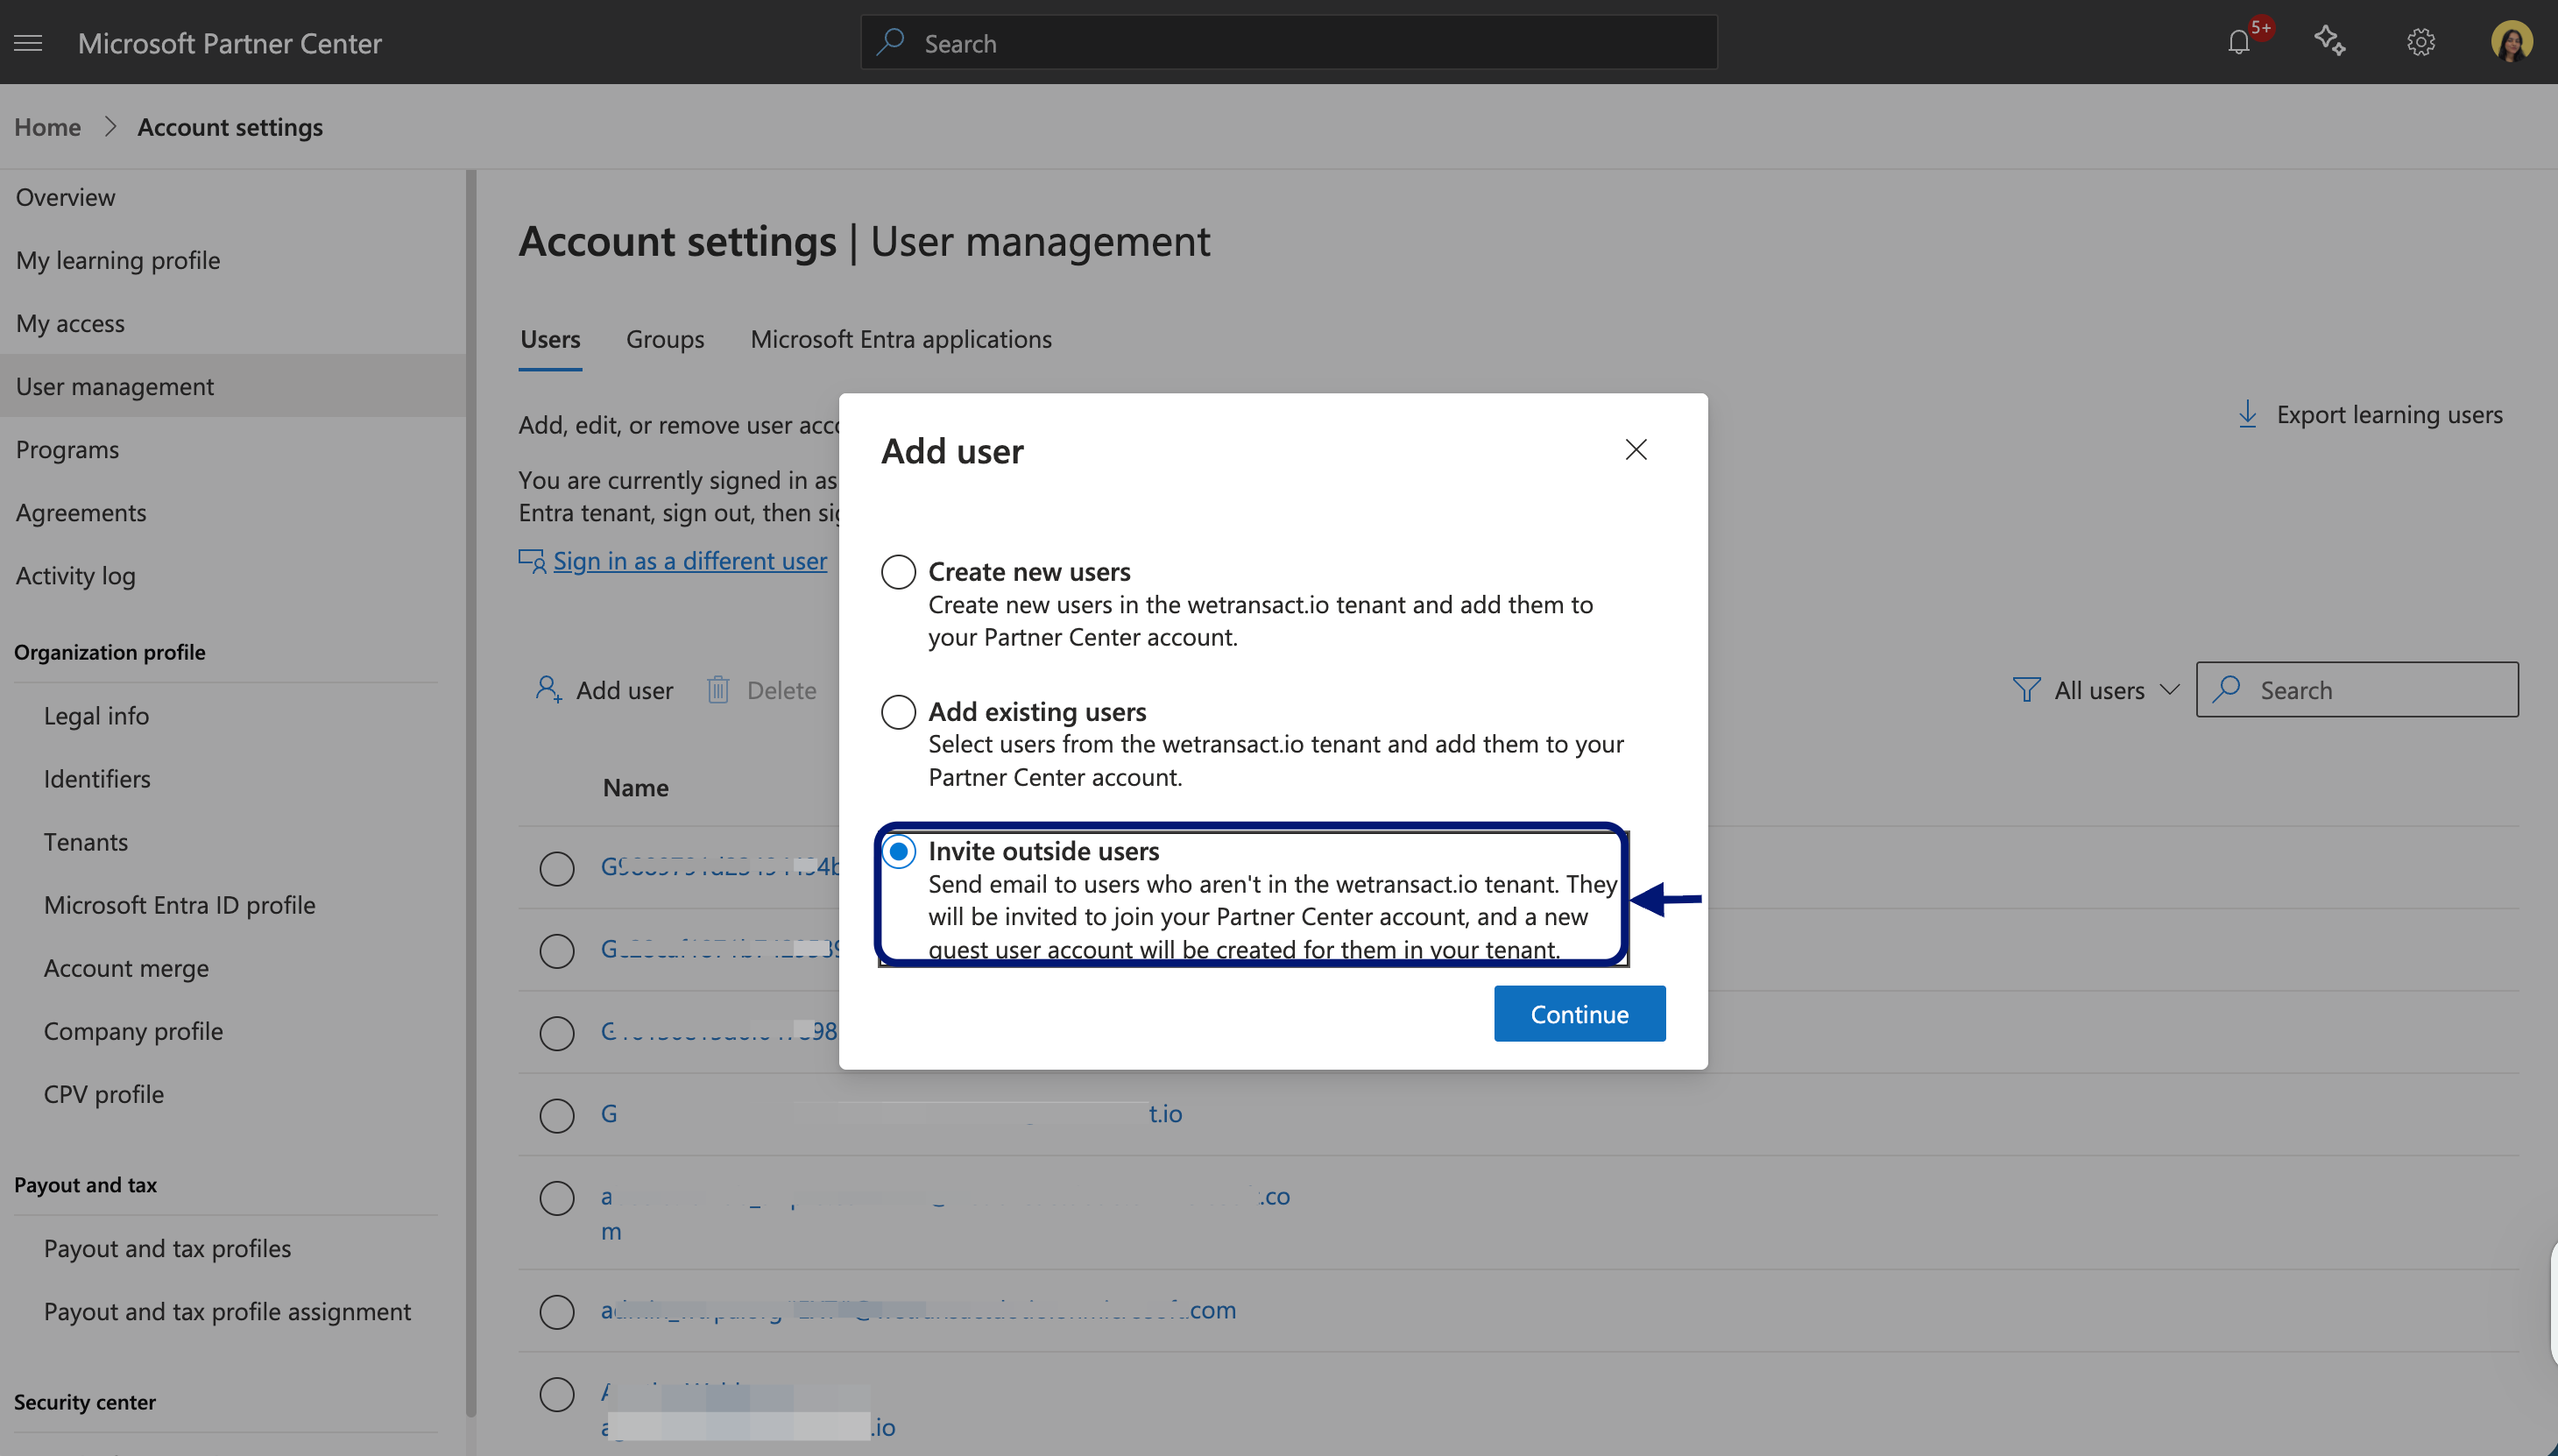Click the magnifier in user list search
2558x1456 pixels.
point(2226,689)
